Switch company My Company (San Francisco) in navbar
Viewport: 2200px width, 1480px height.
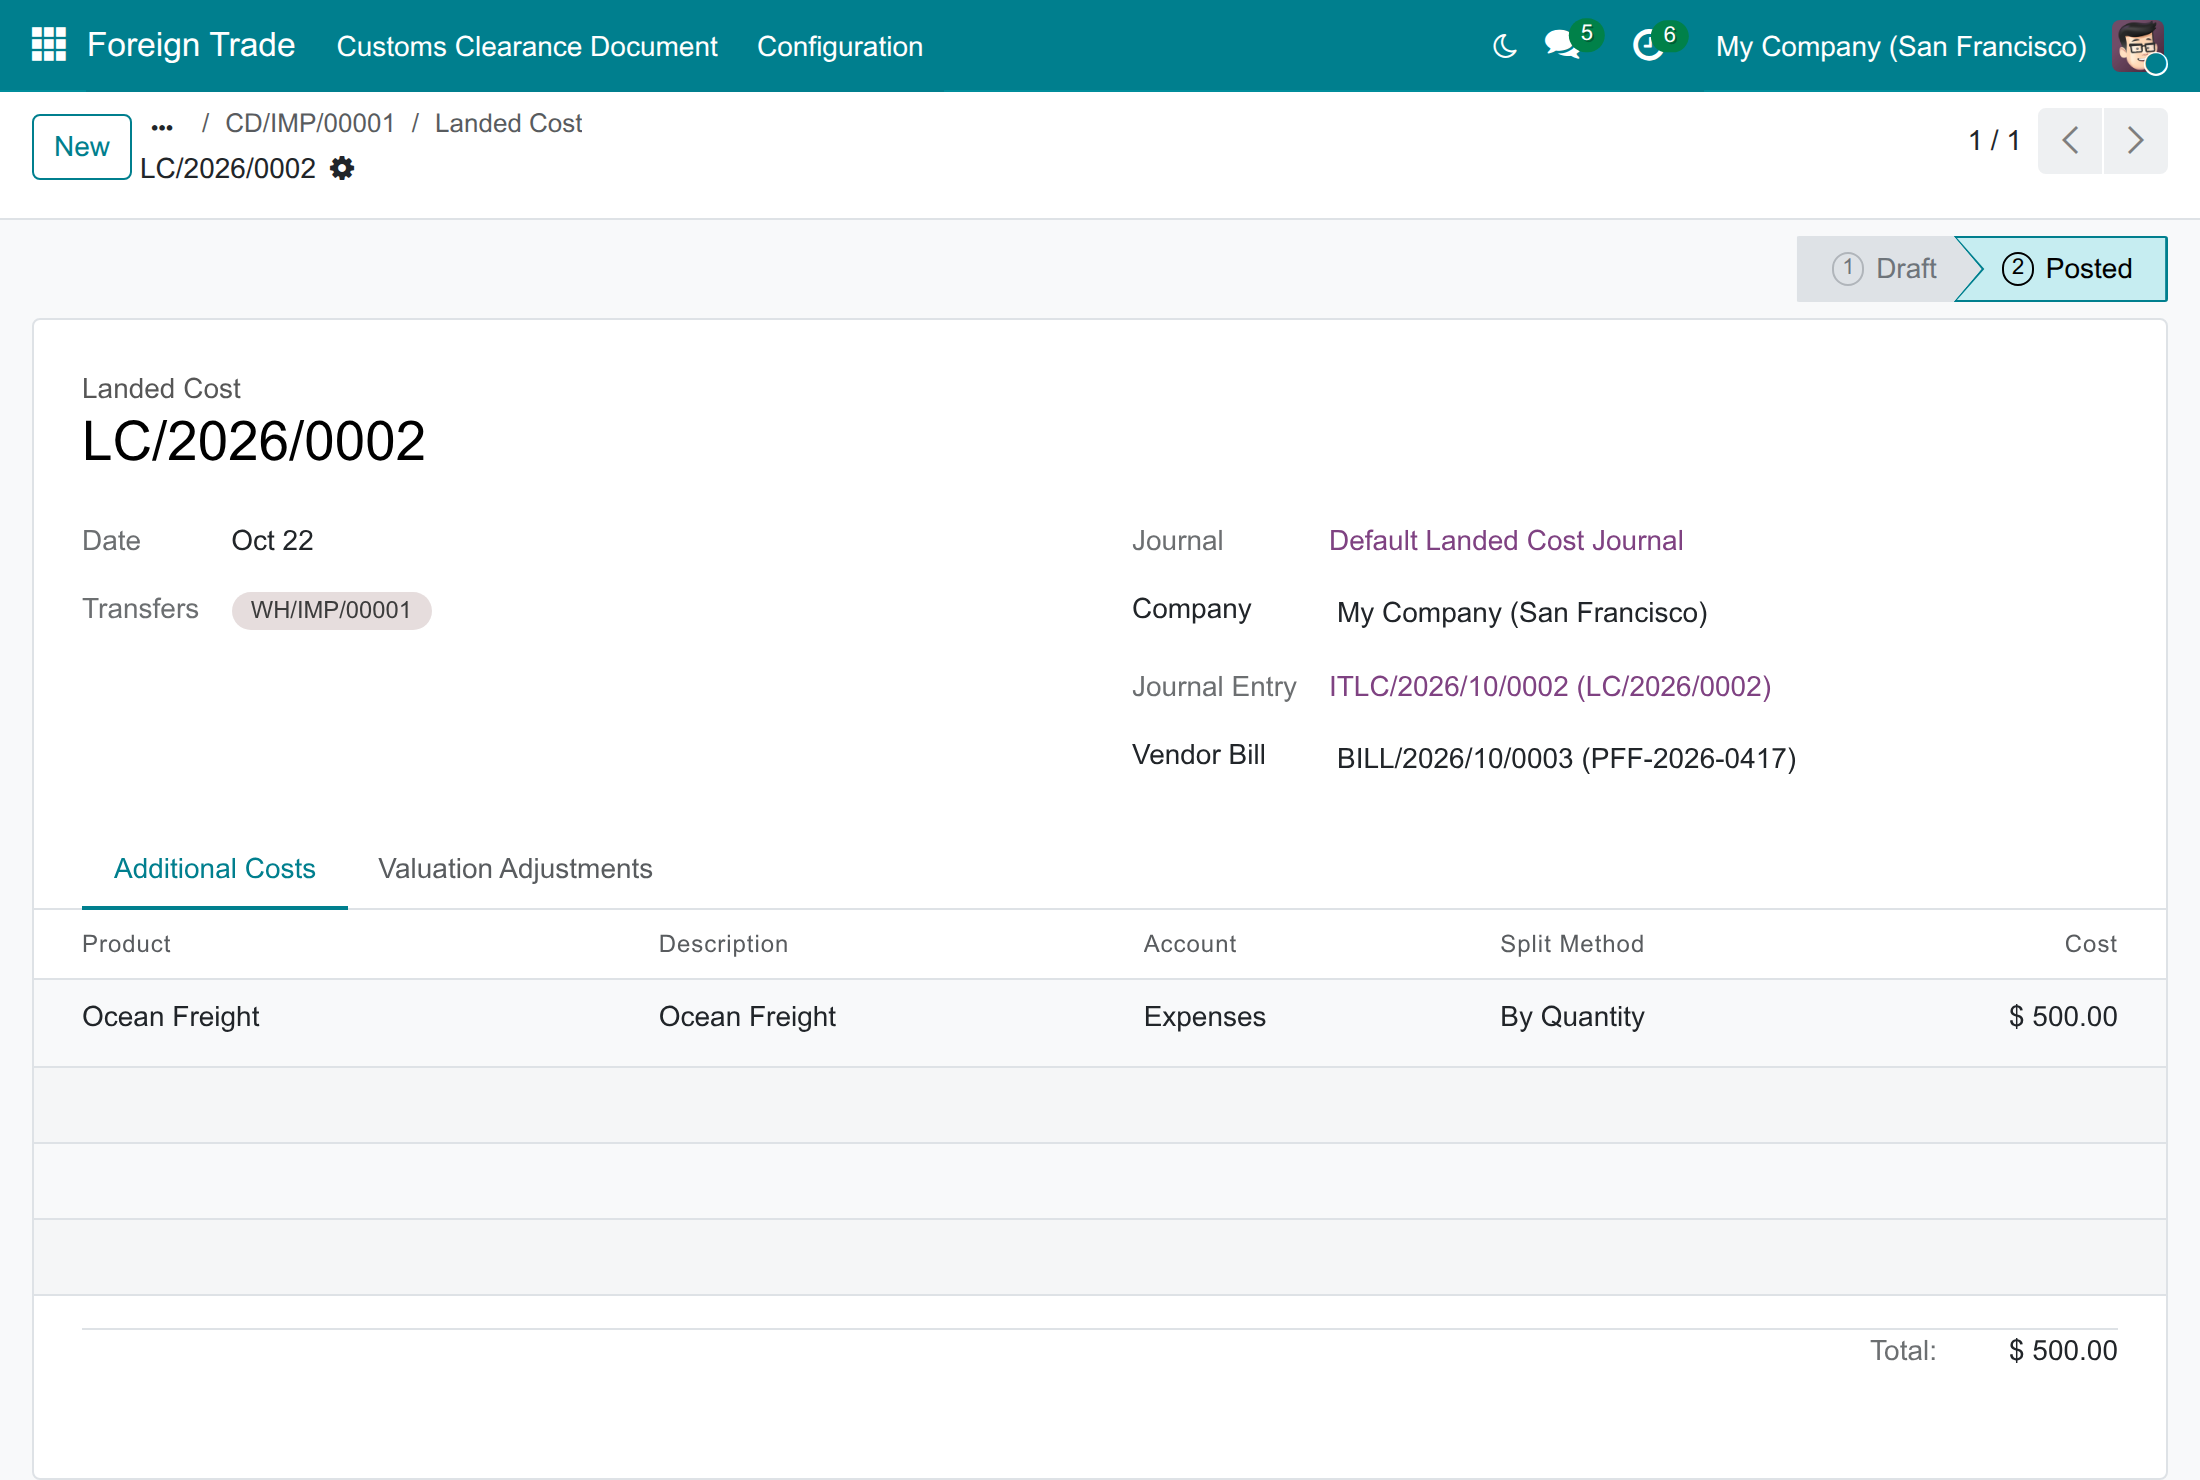(1901, 46)
